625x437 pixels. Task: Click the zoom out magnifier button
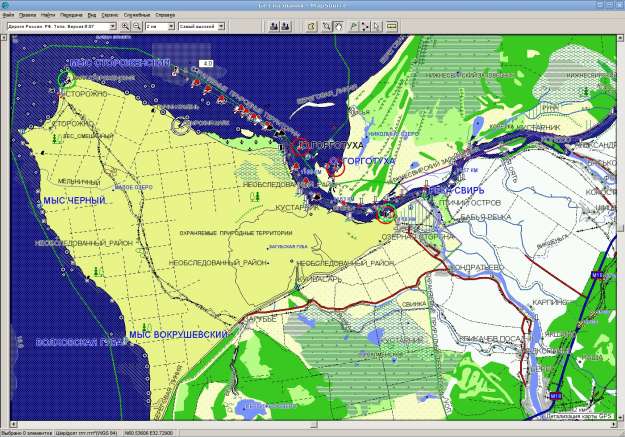point(135,26)
